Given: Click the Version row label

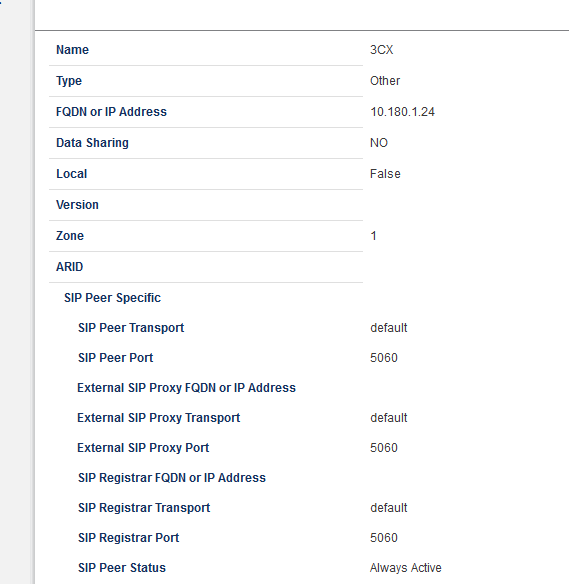Looking at the screenshot, I should coord(77,204).
